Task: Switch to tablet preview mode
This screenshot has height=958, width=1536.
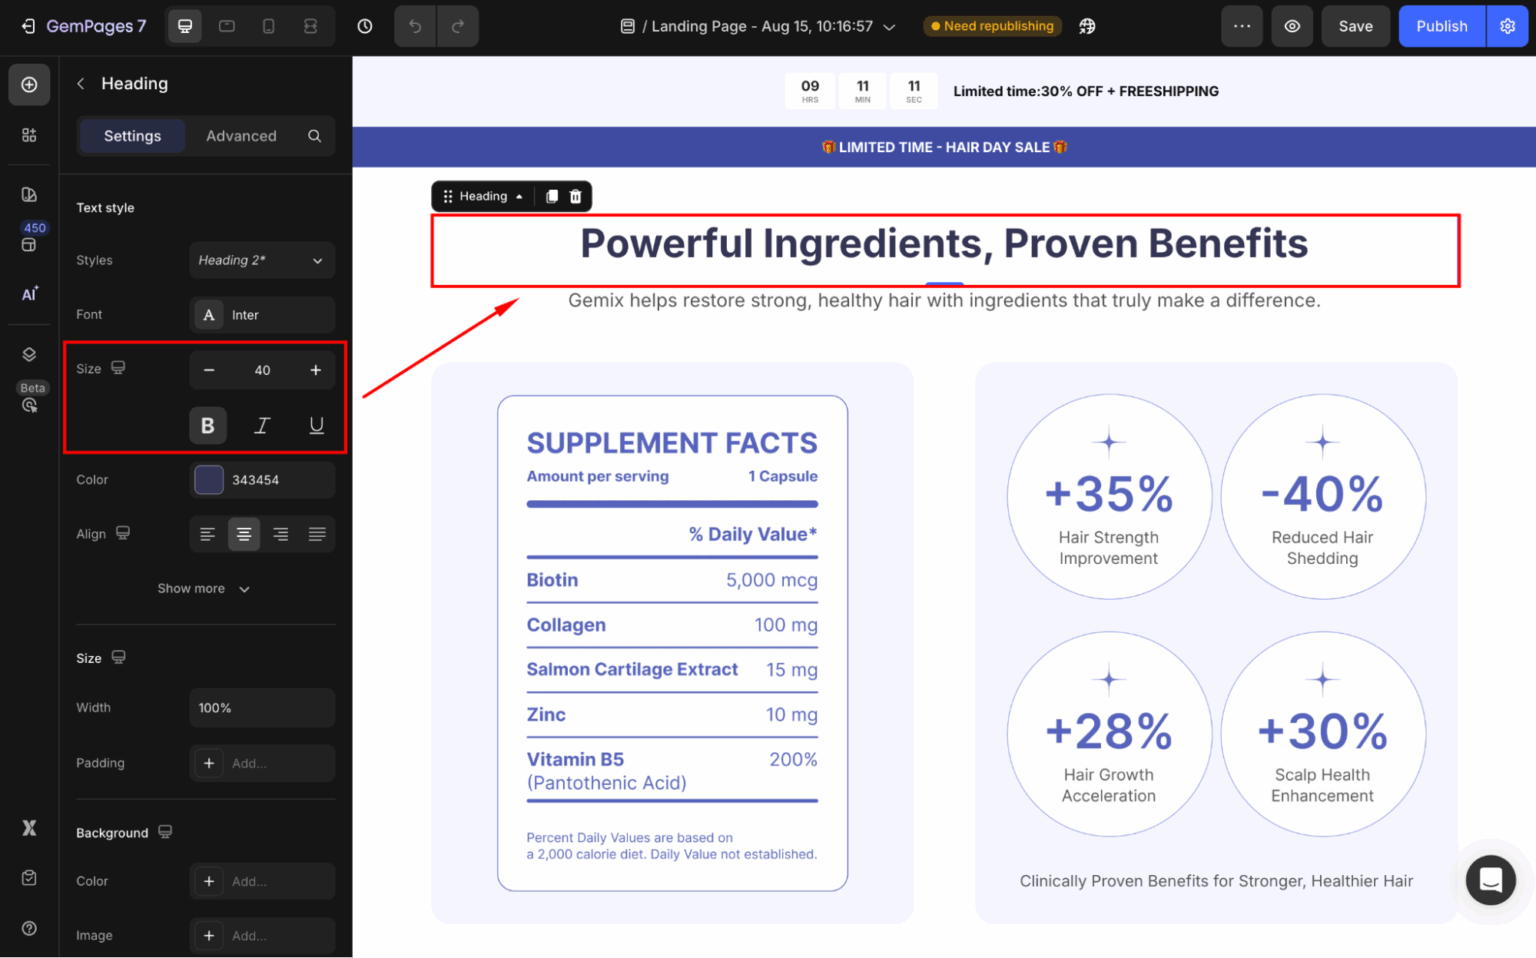Action: [x=226, y=26]
